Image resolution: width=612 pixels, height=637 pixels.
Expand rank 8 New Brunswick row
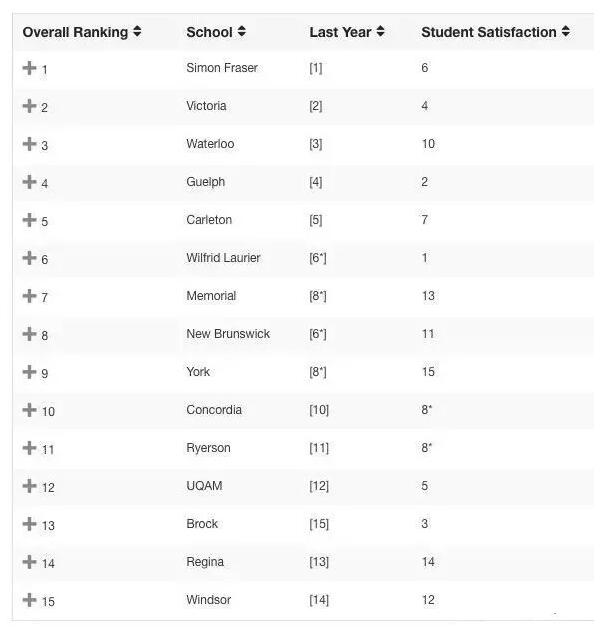tap(30, 333)
